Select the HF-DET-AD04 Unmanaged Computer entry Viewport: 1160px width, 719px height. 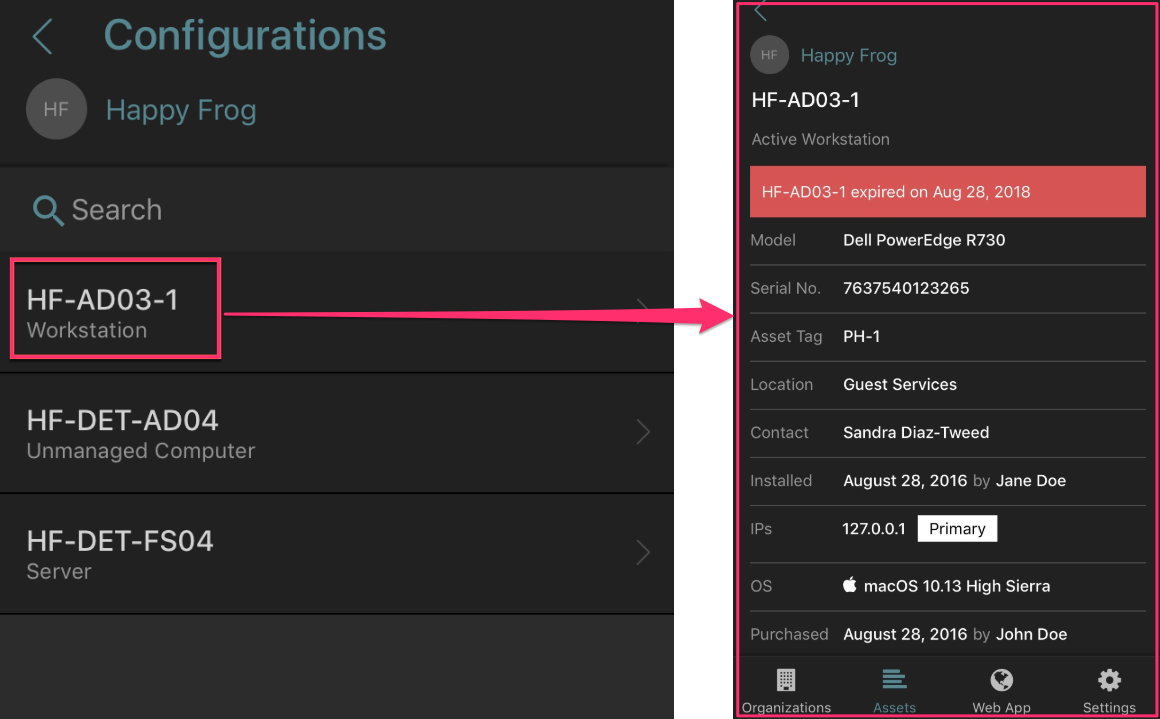pyautogui.click(x=140, y=433)
